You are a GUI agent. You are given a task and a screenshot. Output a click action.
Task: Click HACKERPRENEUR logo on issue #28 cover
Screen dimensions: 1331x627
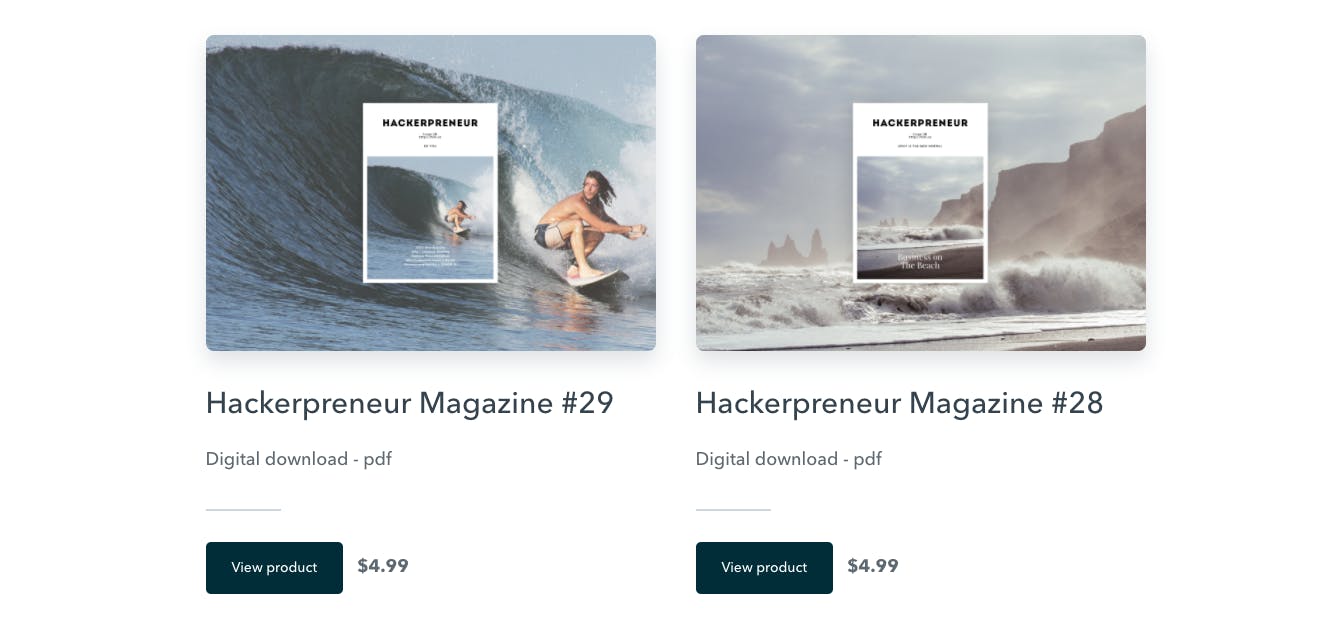920,123
